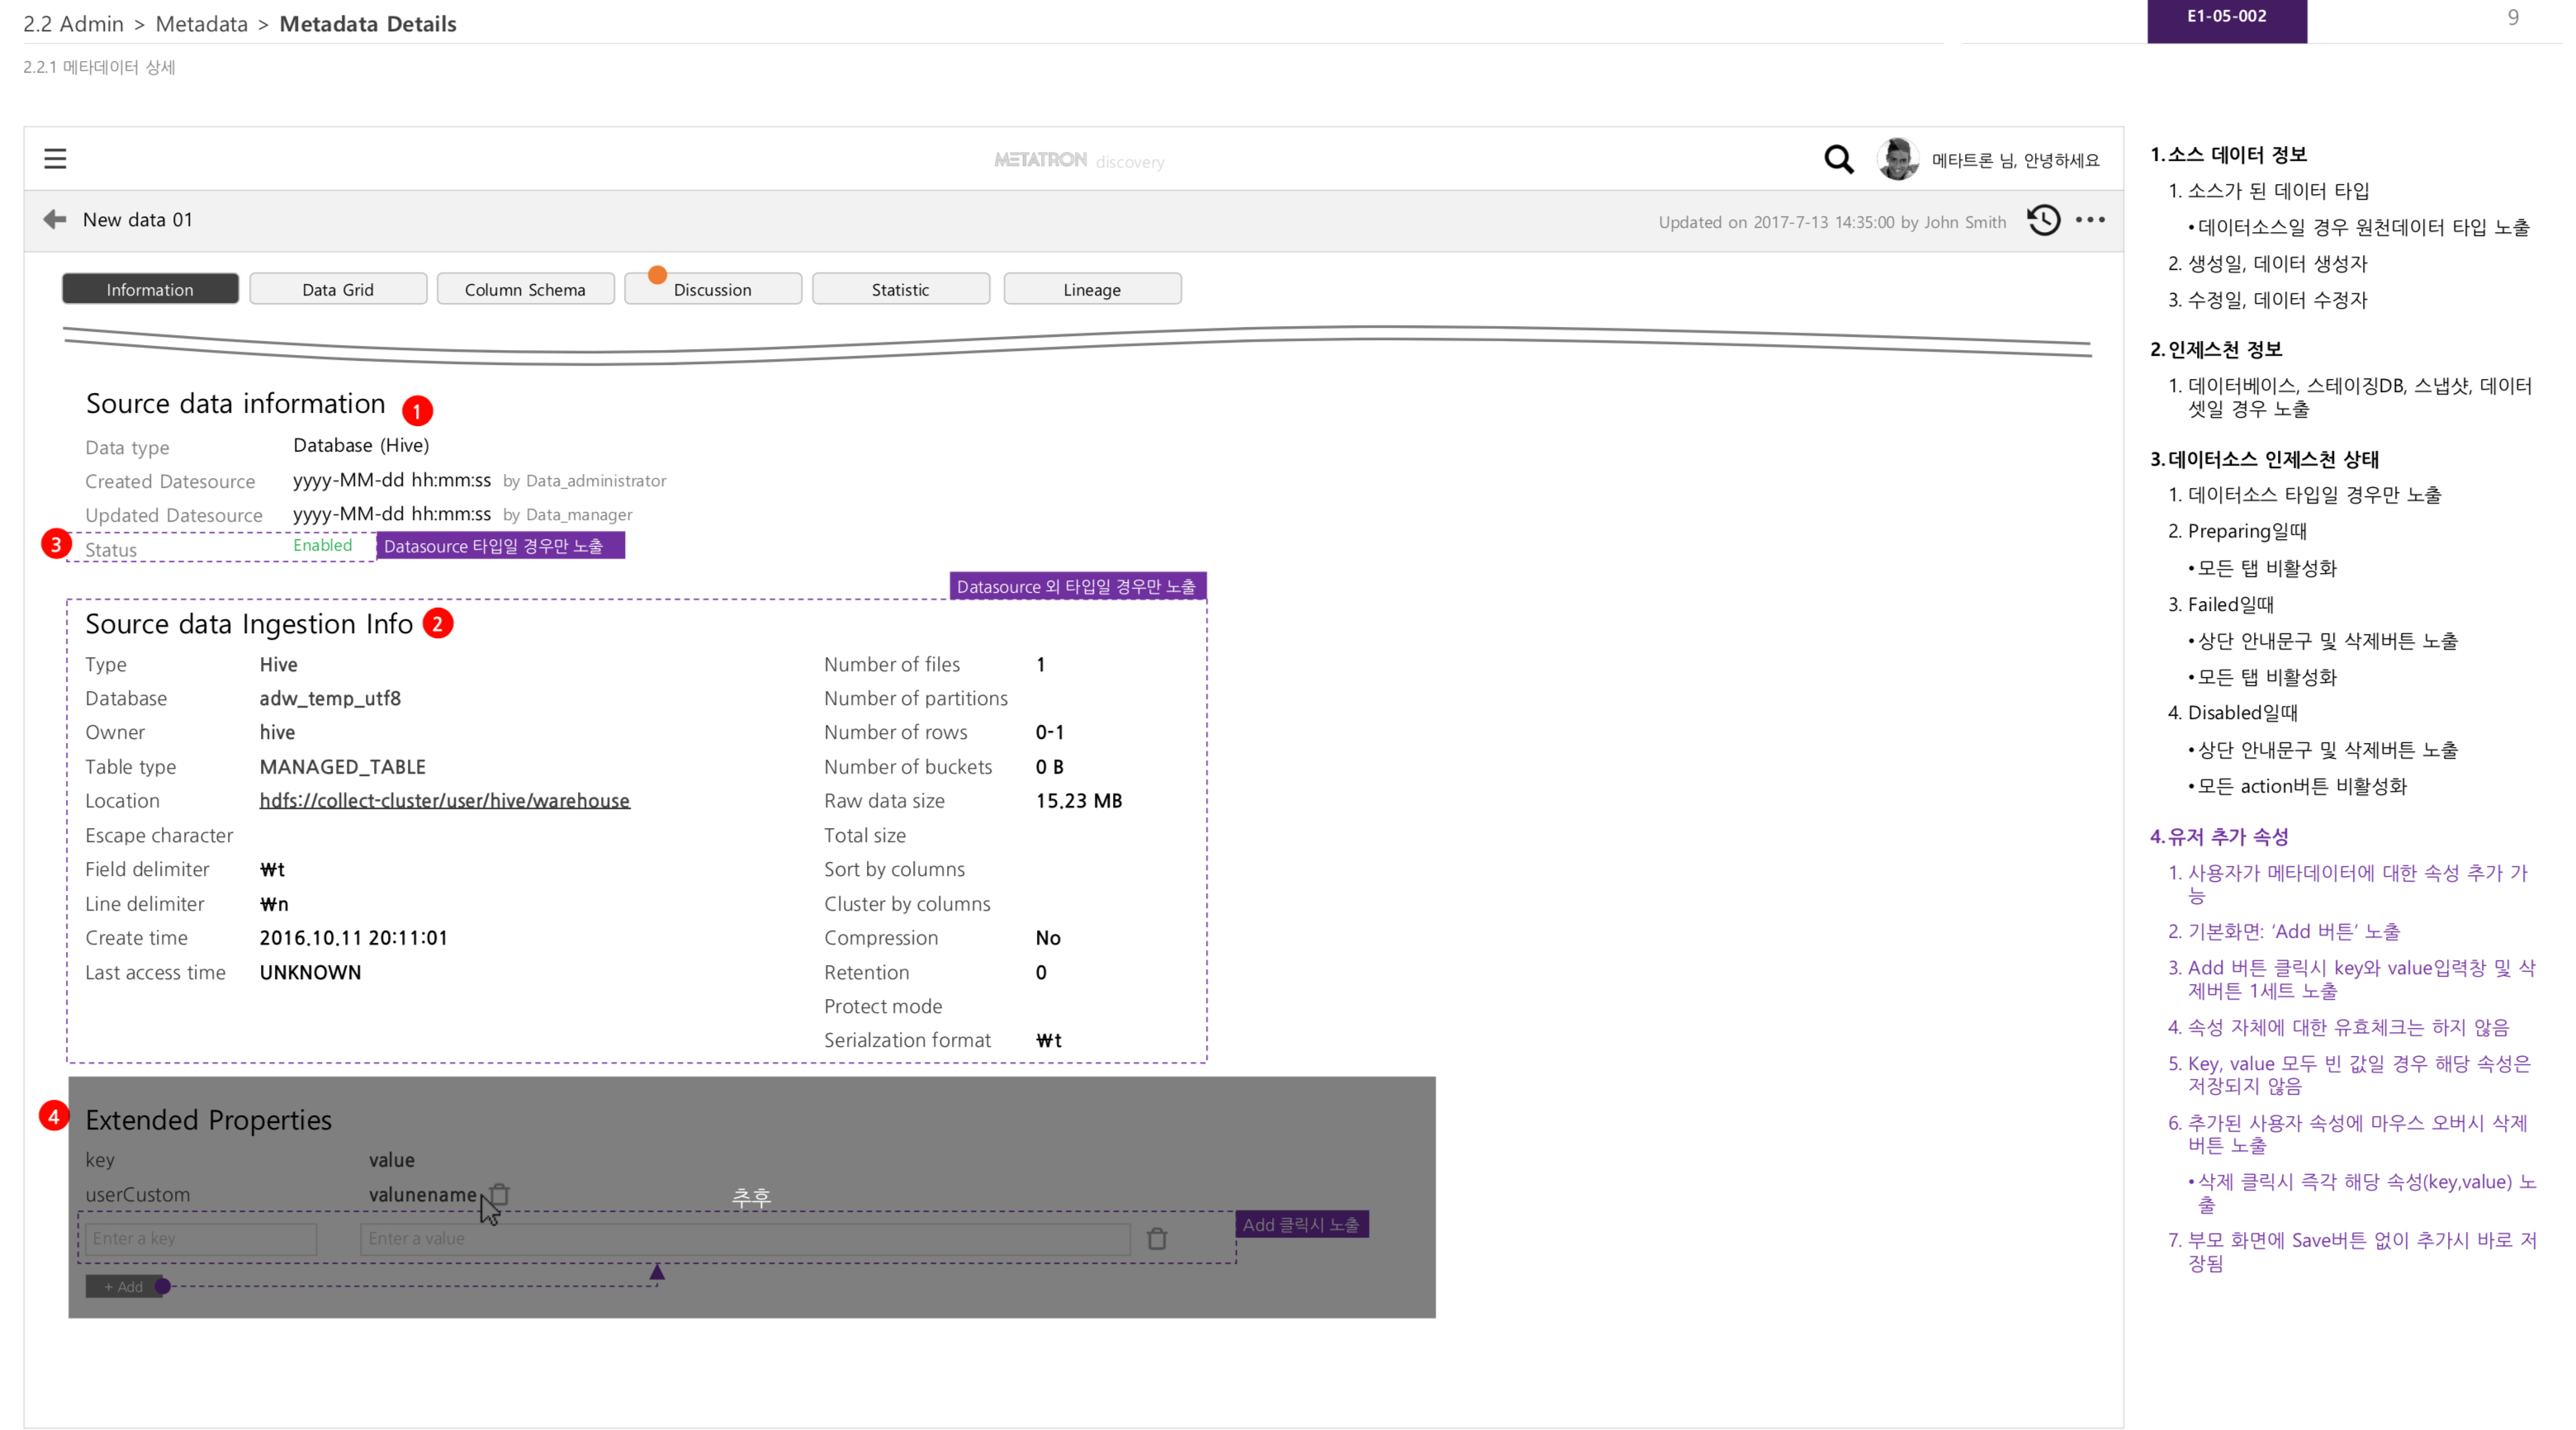Click the Metadata breadcrumb
The width and height of the screenshot is (2576, 1430).
tap(201, 24)
